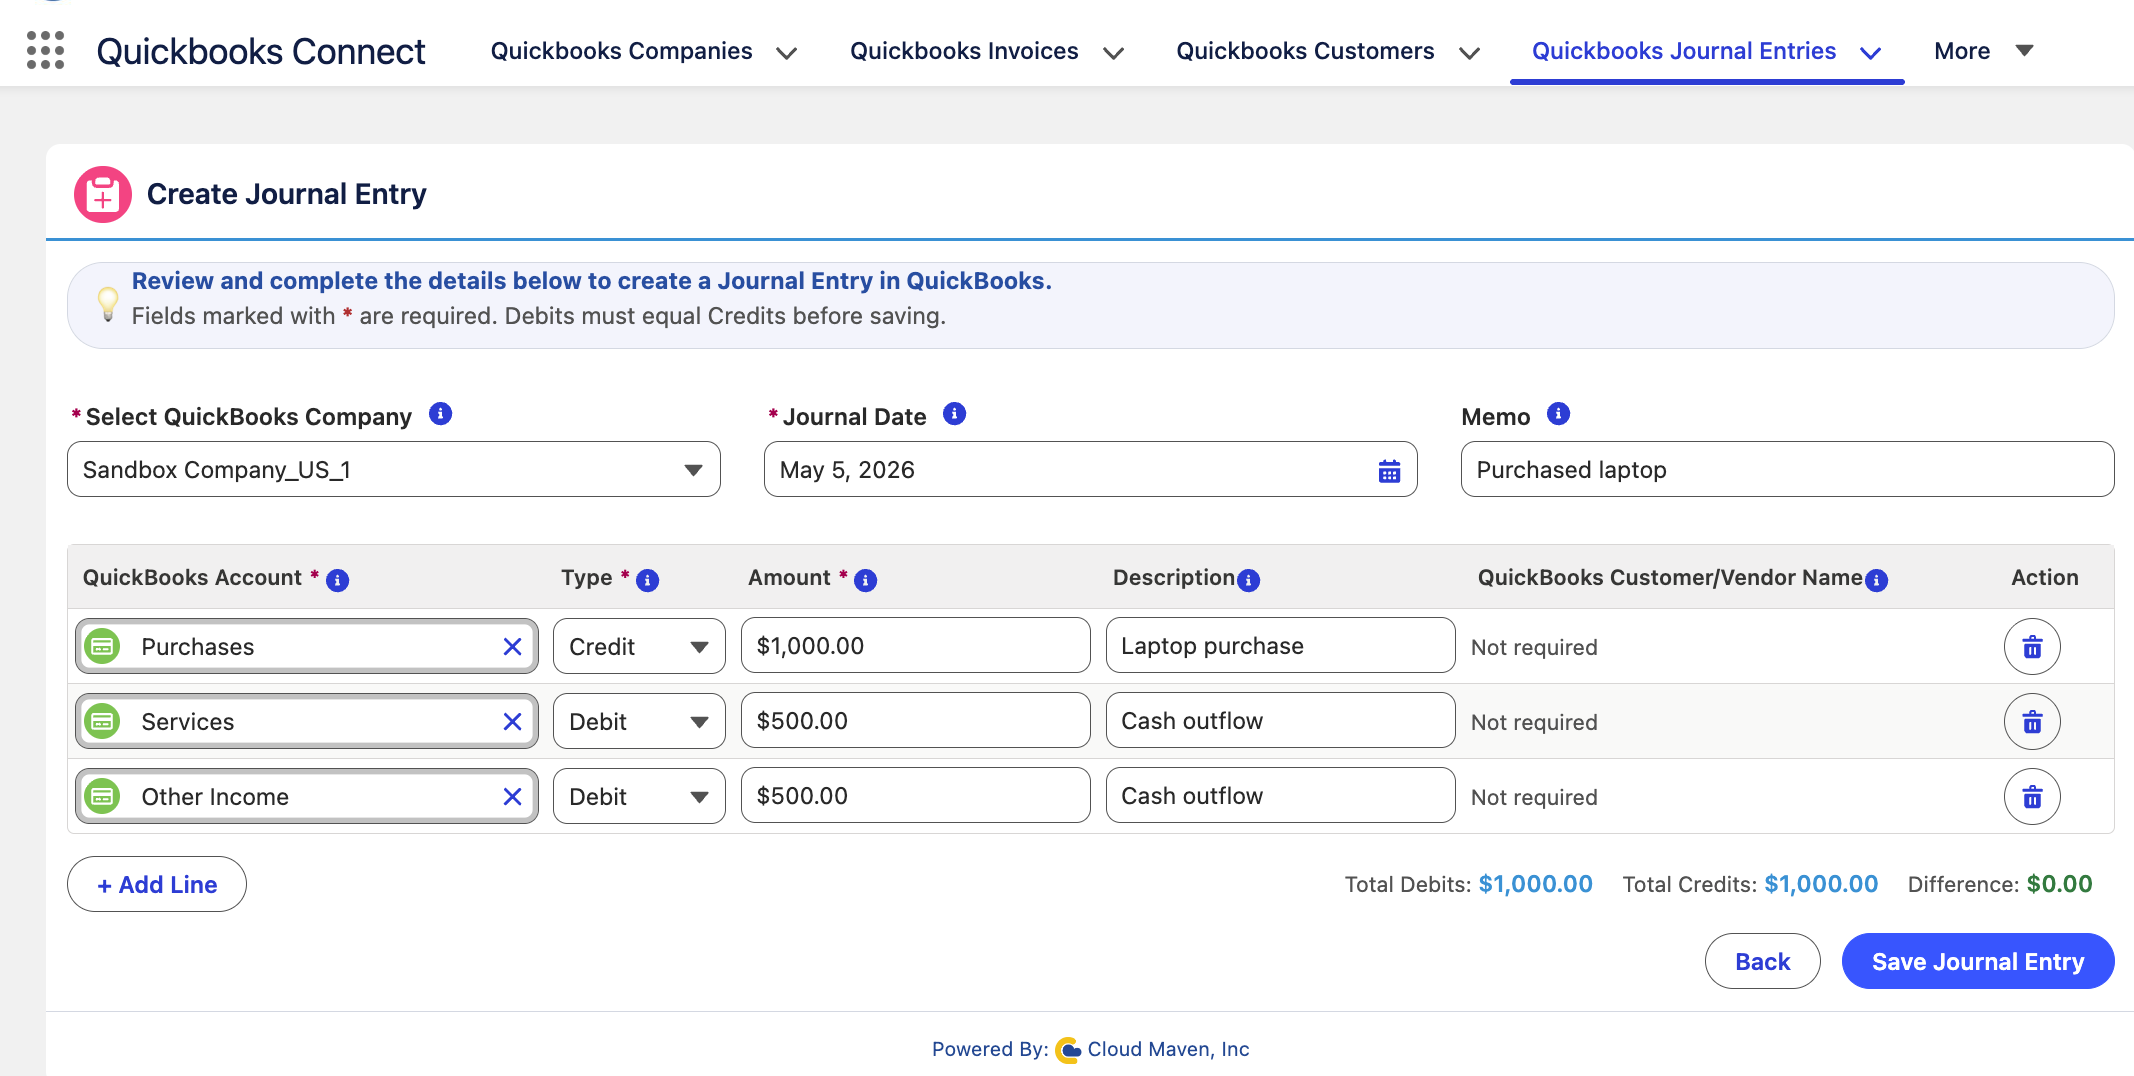Screen dimensions: 2134x1076
Task: Expand Quickbooks Invoices tab menu chevron
Action: click(1113, 53)
